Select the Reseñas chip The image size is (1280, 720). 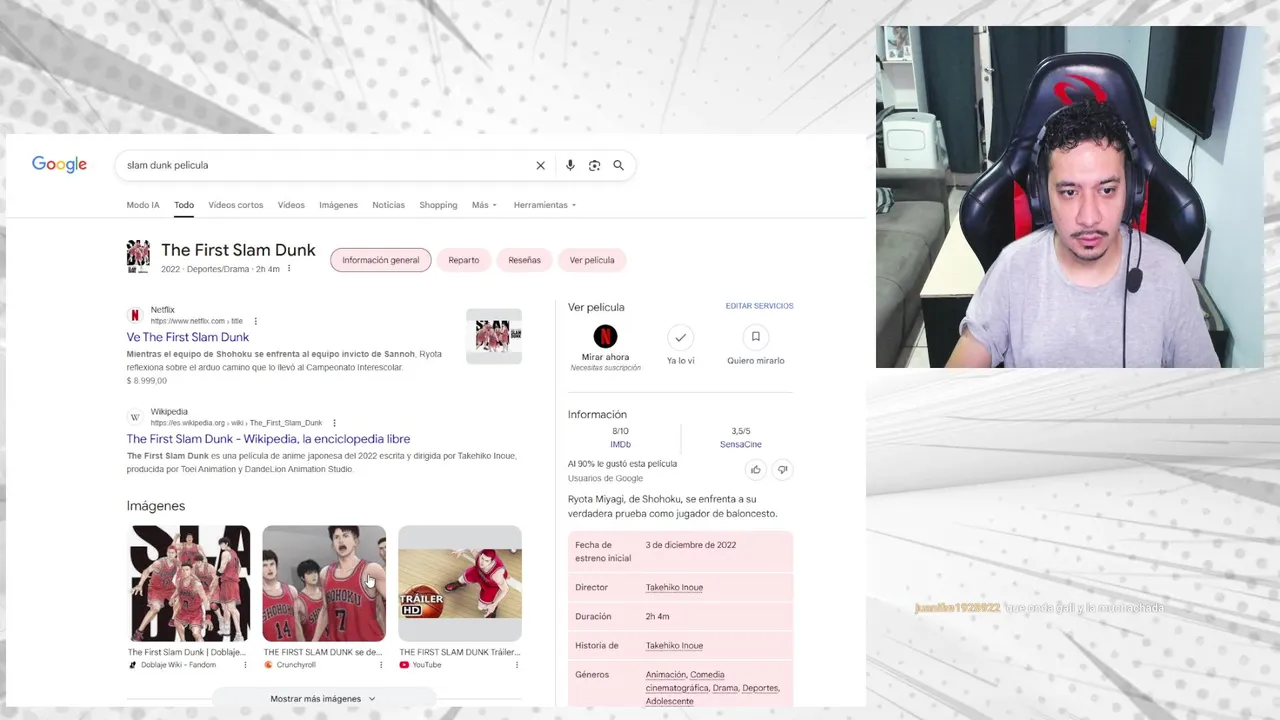pyautogui.click(x=524, y=260)
